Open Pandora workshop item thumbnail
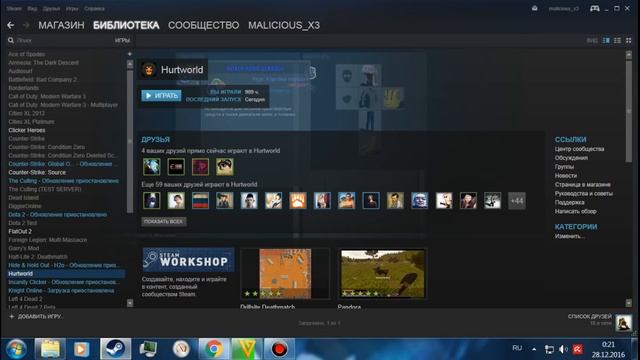640x360 pixels. pyautogui.click(x=382, y=274)
